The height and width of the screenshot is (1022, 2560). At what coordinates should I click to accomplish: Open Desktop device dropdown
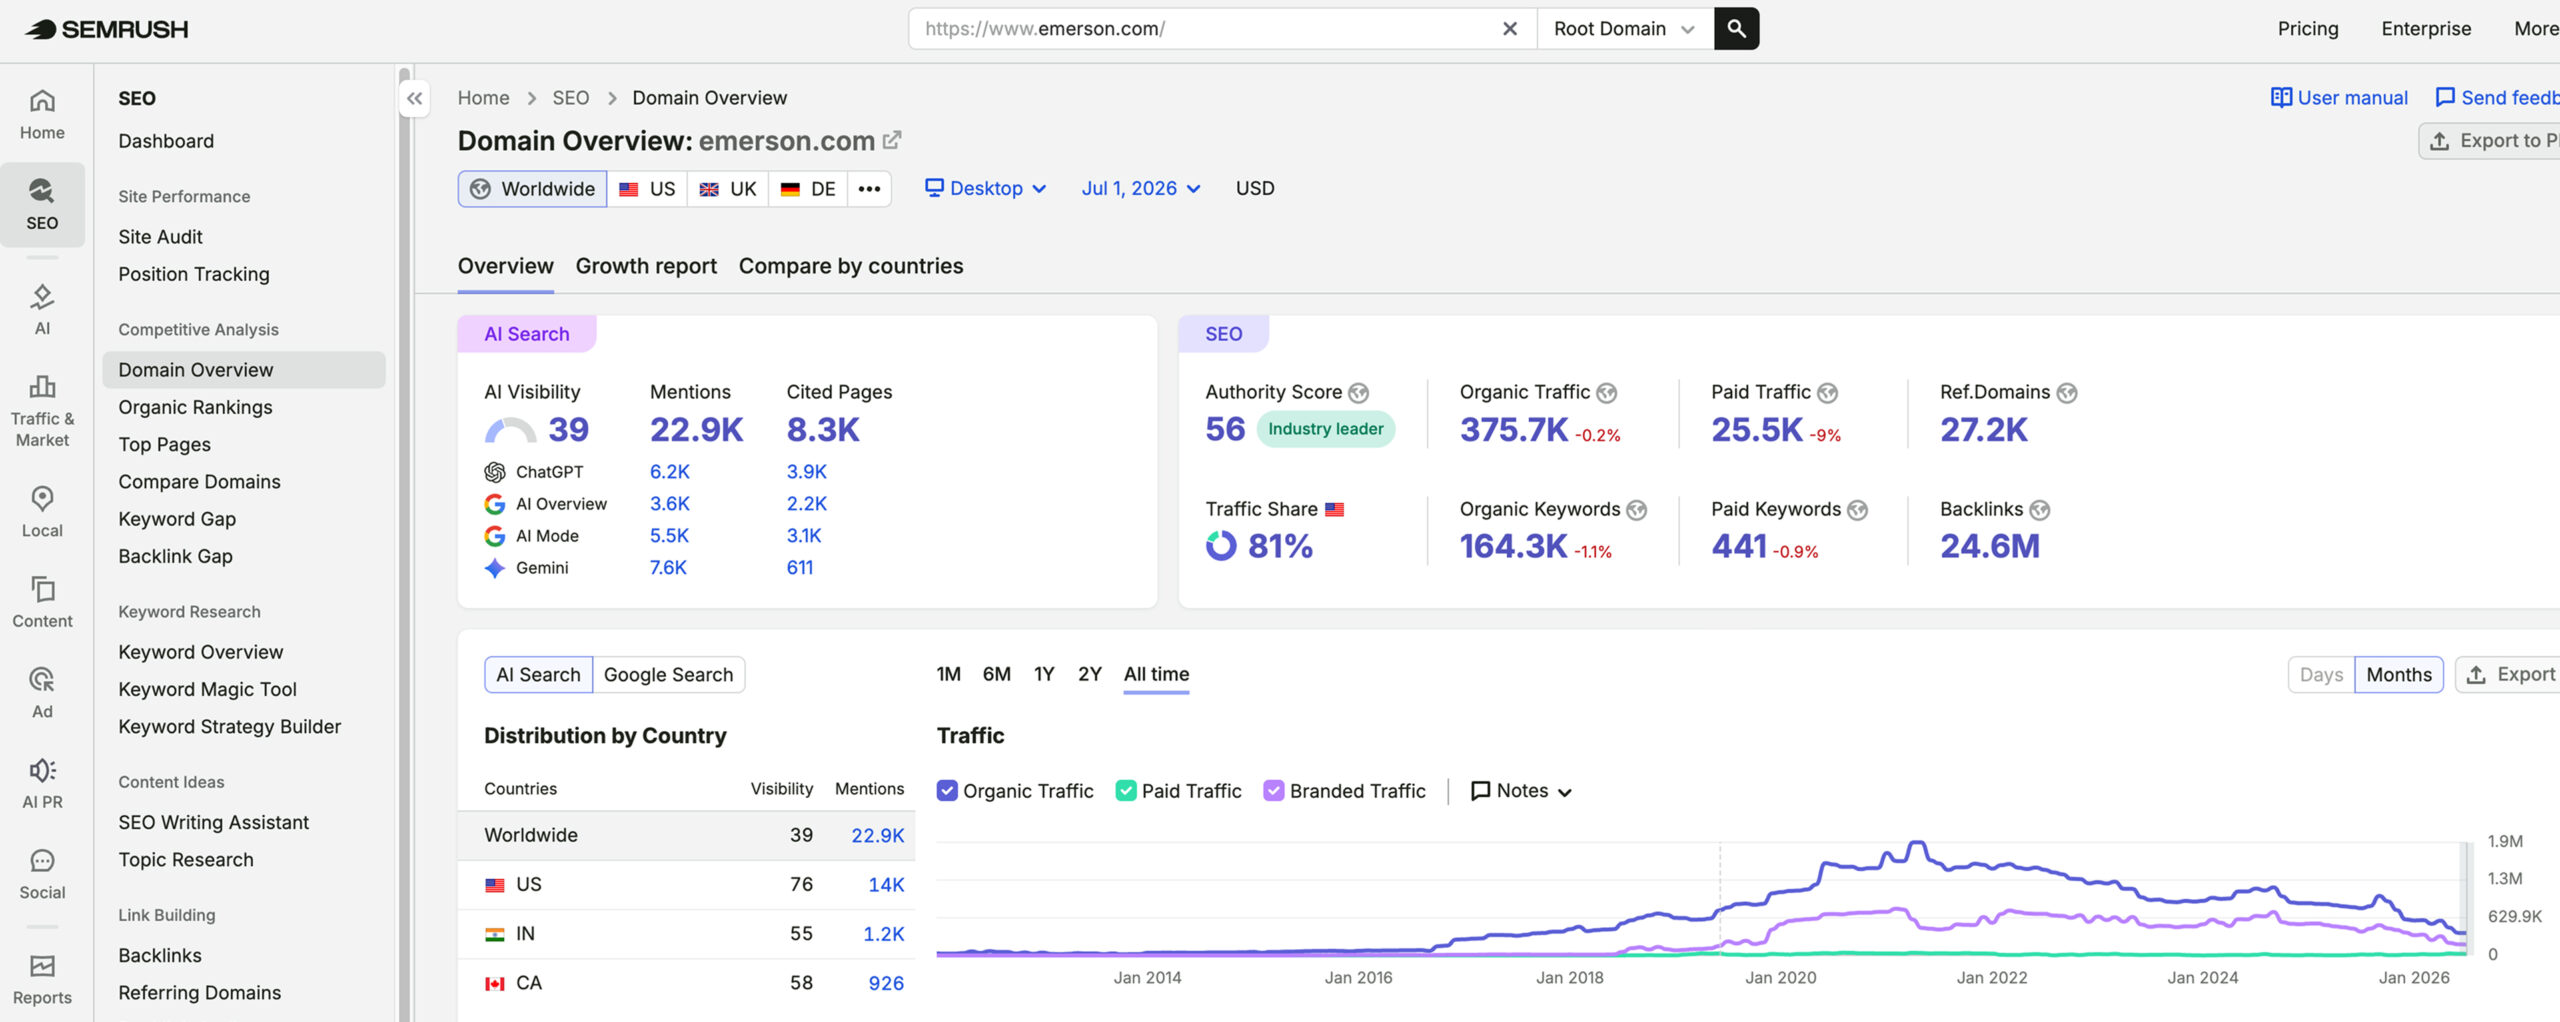coord(985,189)
